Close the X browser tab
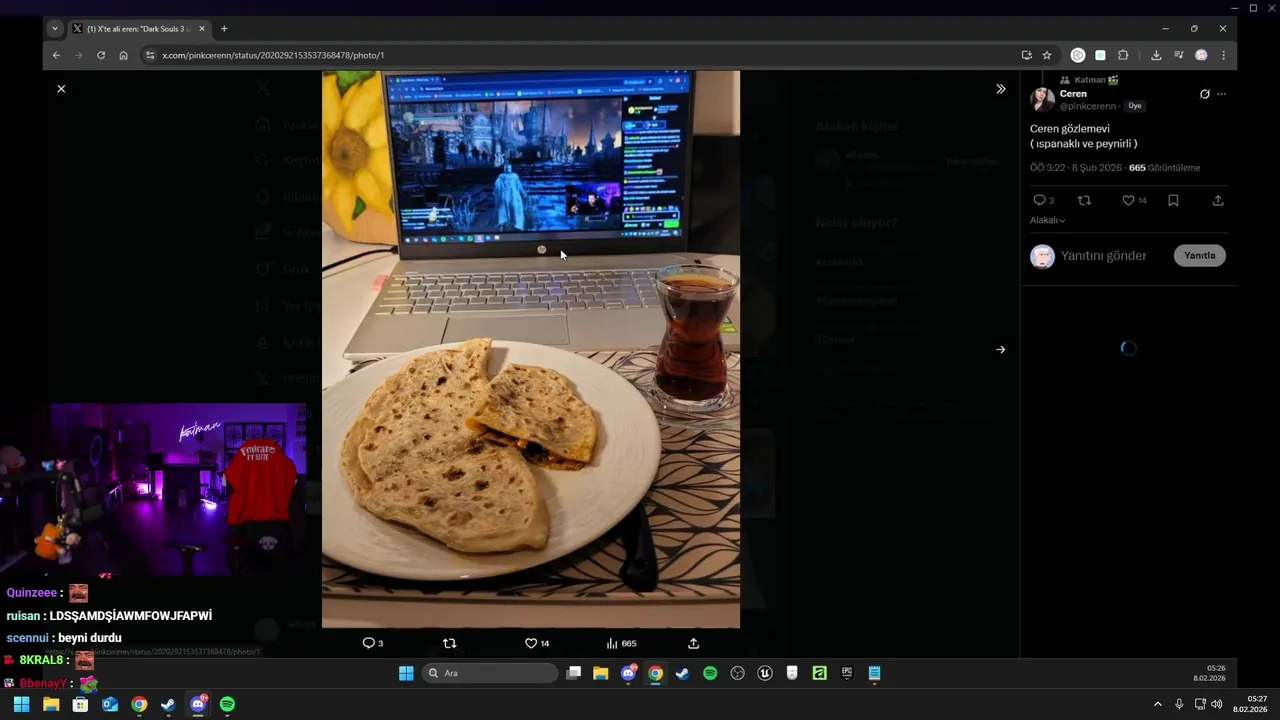 click(x=201, y=29)
